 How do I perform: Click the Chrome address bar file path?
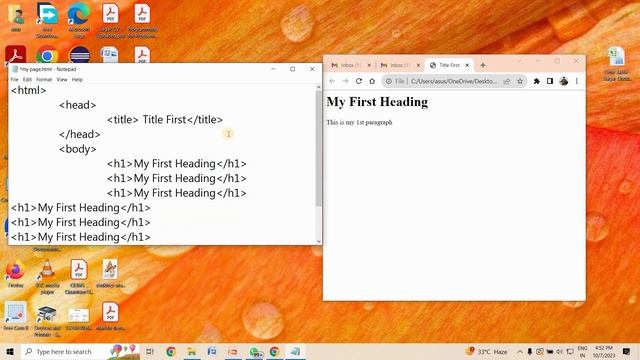453,81
